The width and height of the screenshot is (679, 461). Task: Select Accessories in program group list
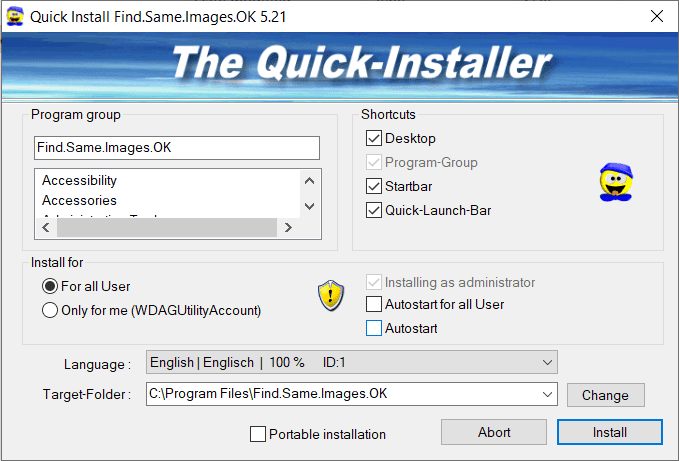[x=79, y=200]
